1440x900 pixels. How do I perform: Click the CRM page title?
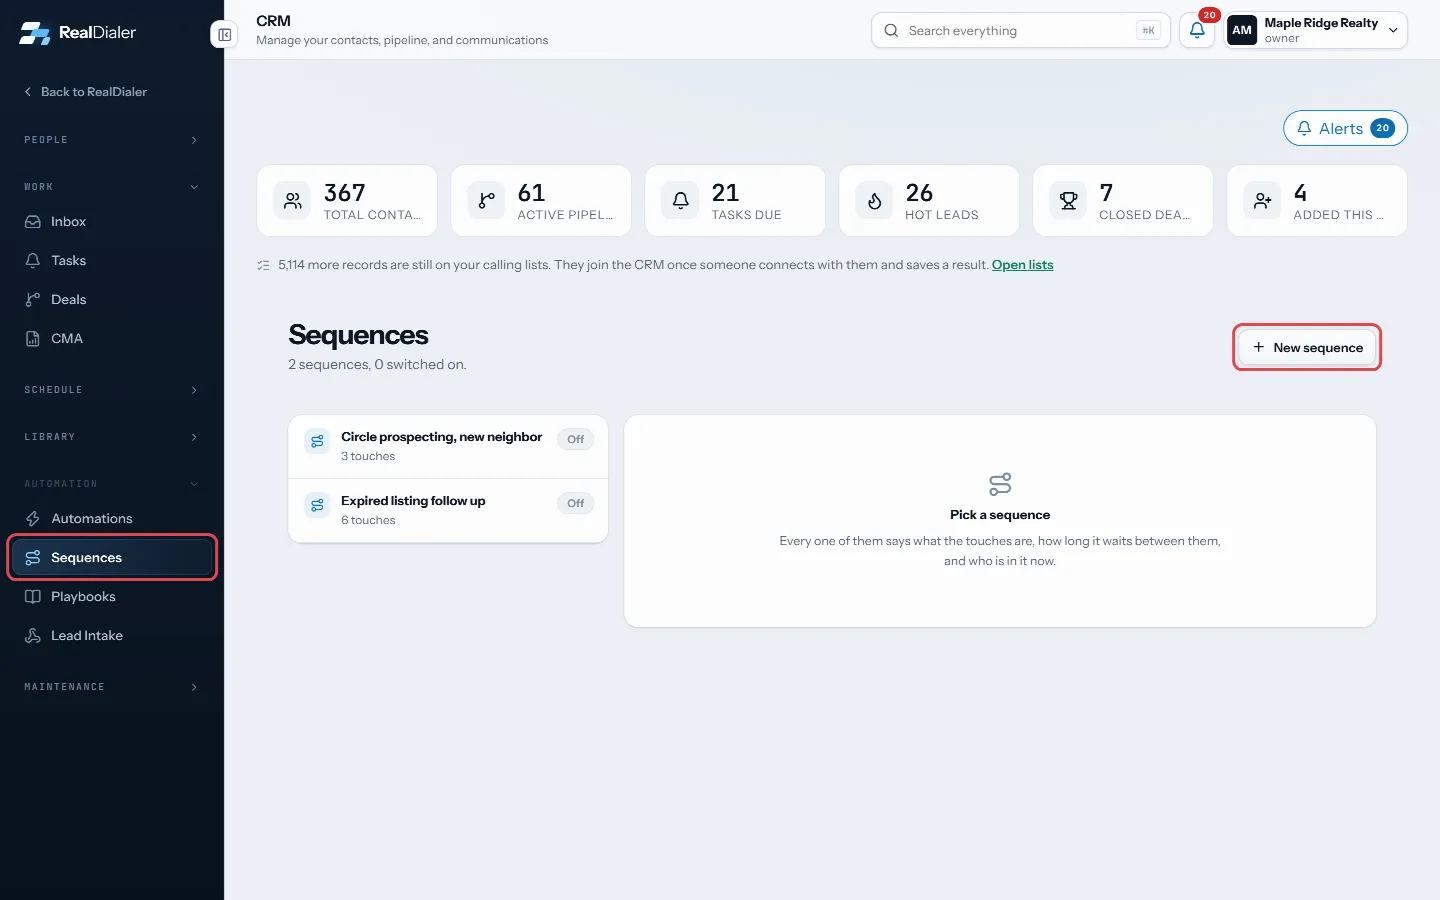273,21
